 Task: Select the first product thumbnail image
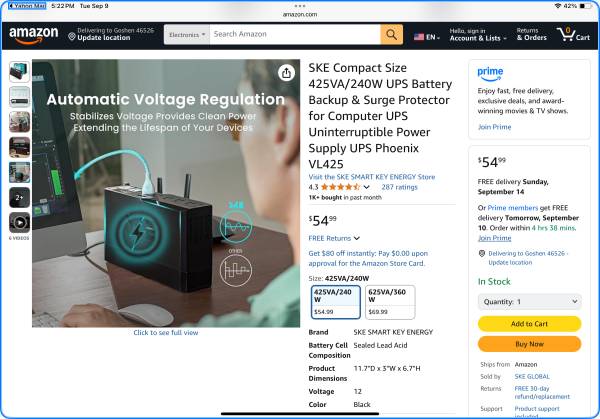[20, 72]
